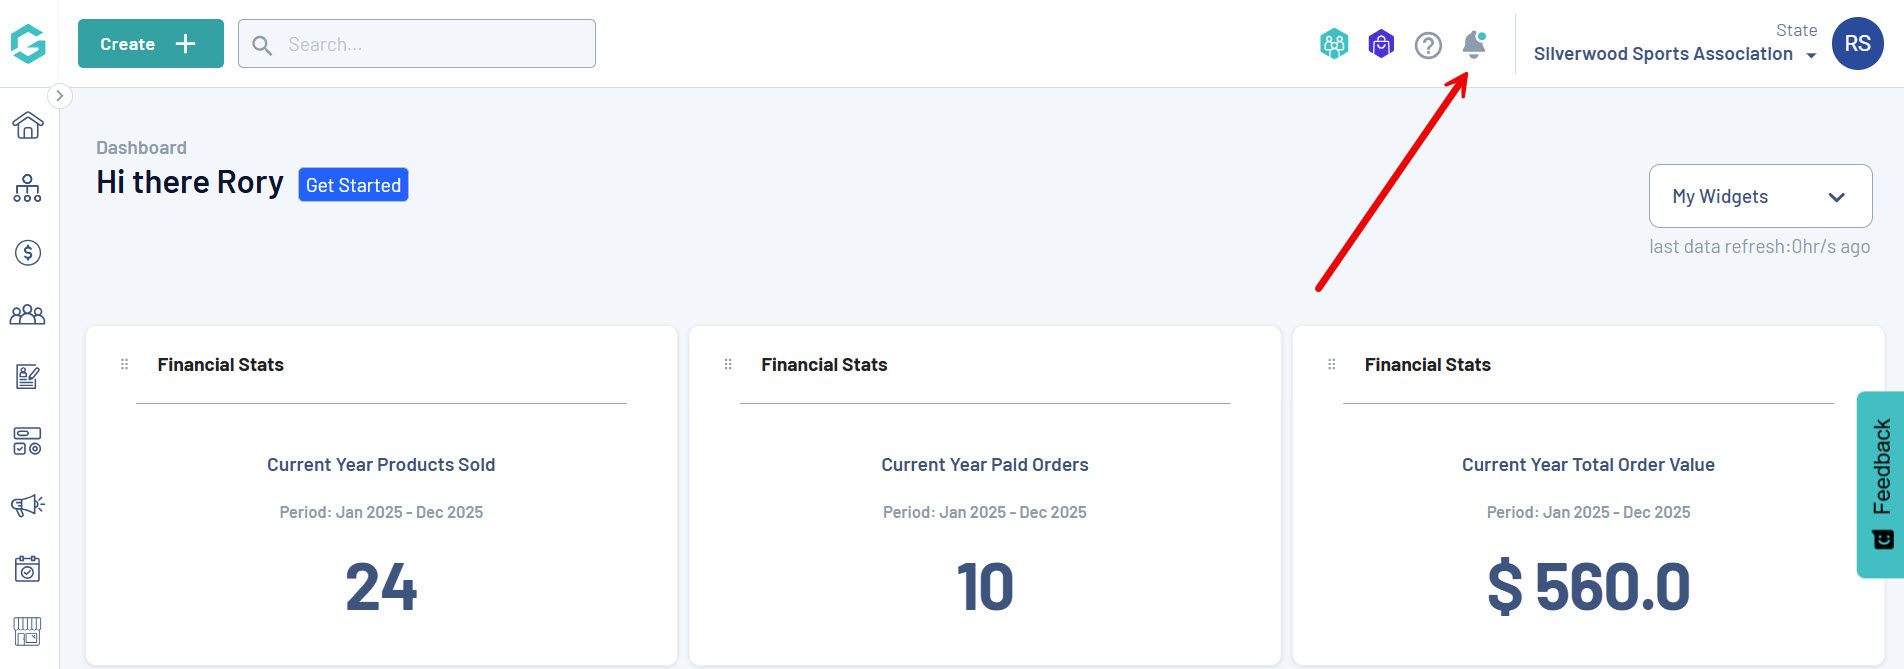Open the store front sidebar icon
The image size is (1904, 669).
(x=28, y=631)
